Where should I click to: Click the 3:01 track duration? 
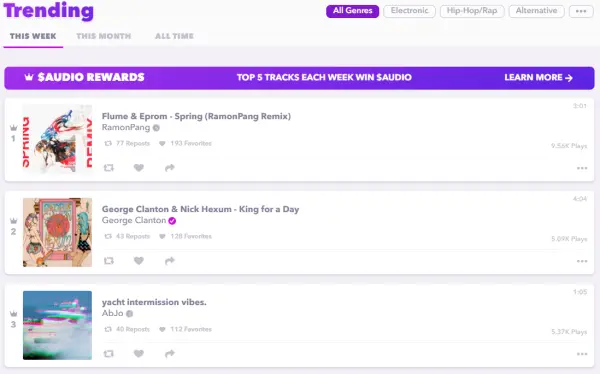pyautogui.click(x=580, y=106)
